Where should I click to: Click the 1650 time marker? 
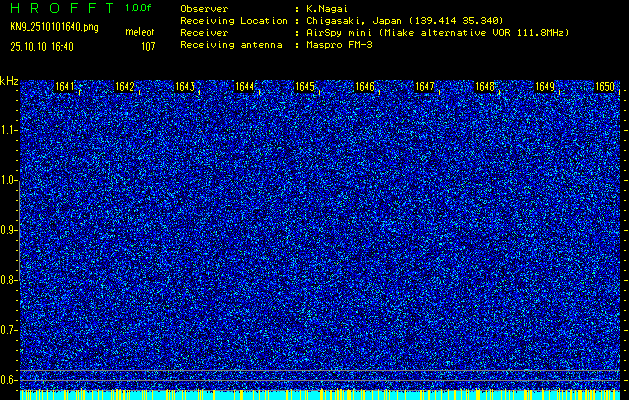605,87
